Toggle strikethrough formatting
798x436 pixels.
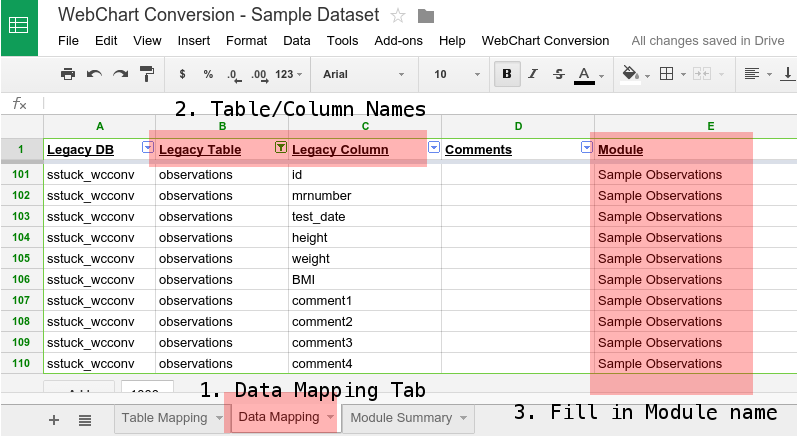tap(558, 74)
